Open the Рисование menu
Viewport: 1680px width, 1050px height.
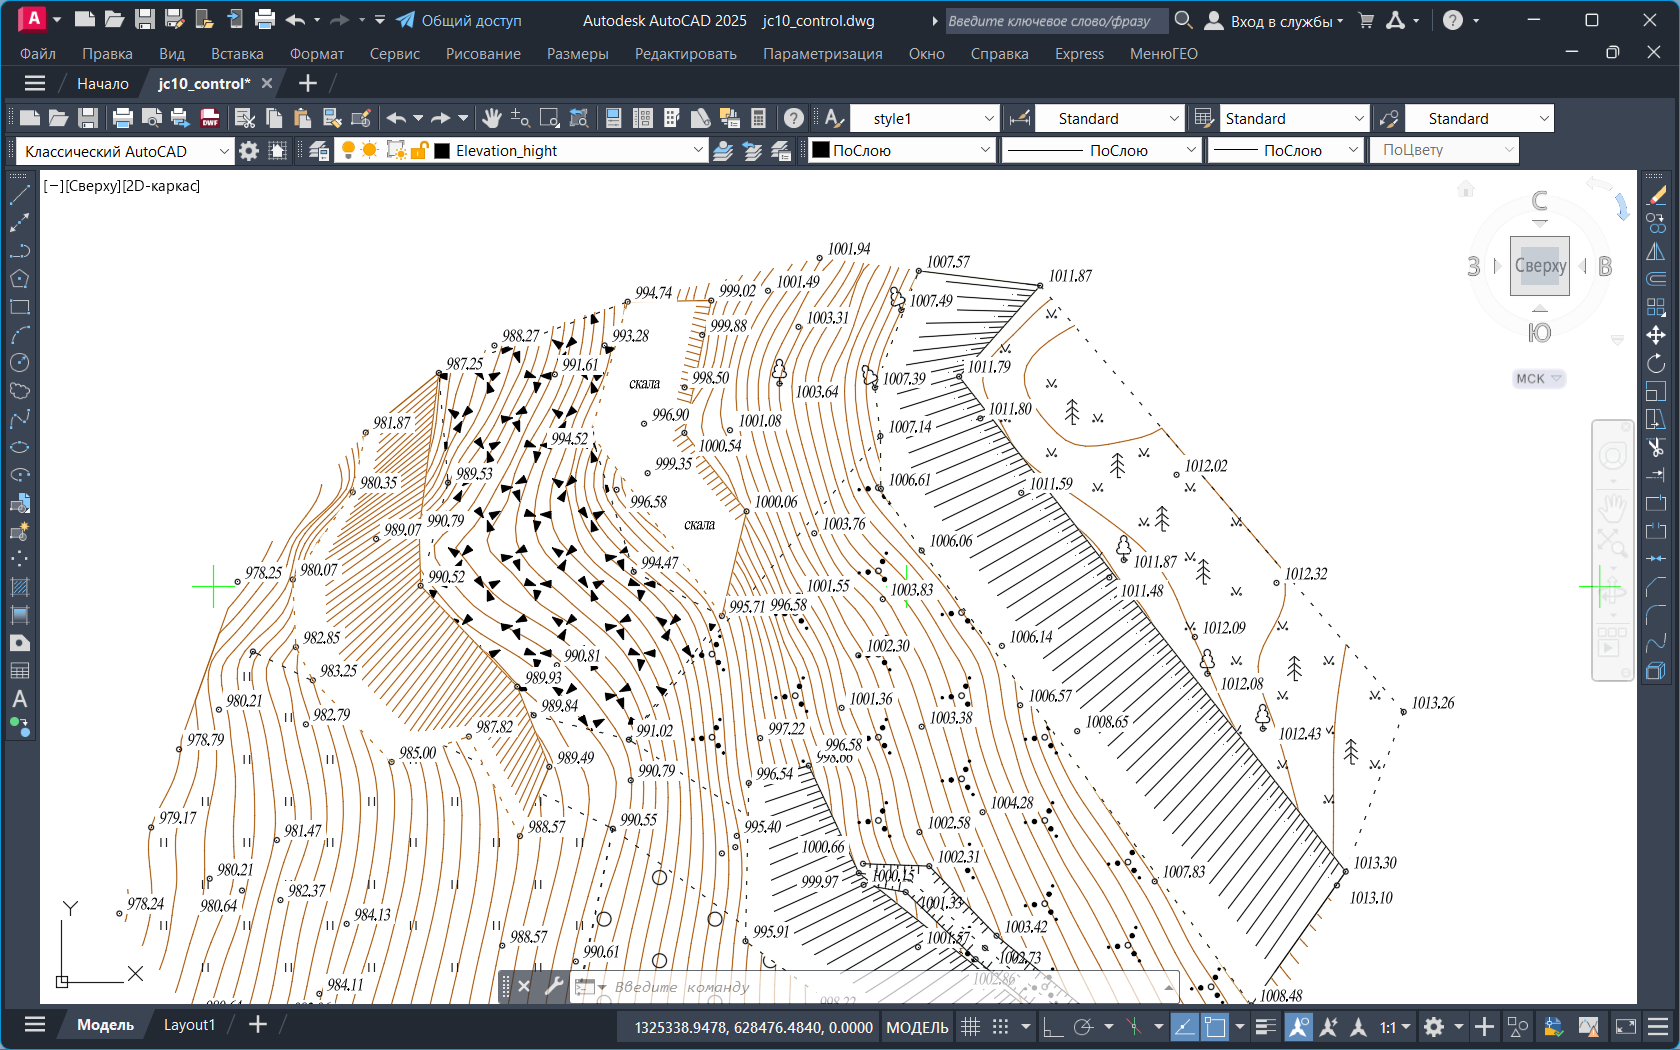[483, 54]
